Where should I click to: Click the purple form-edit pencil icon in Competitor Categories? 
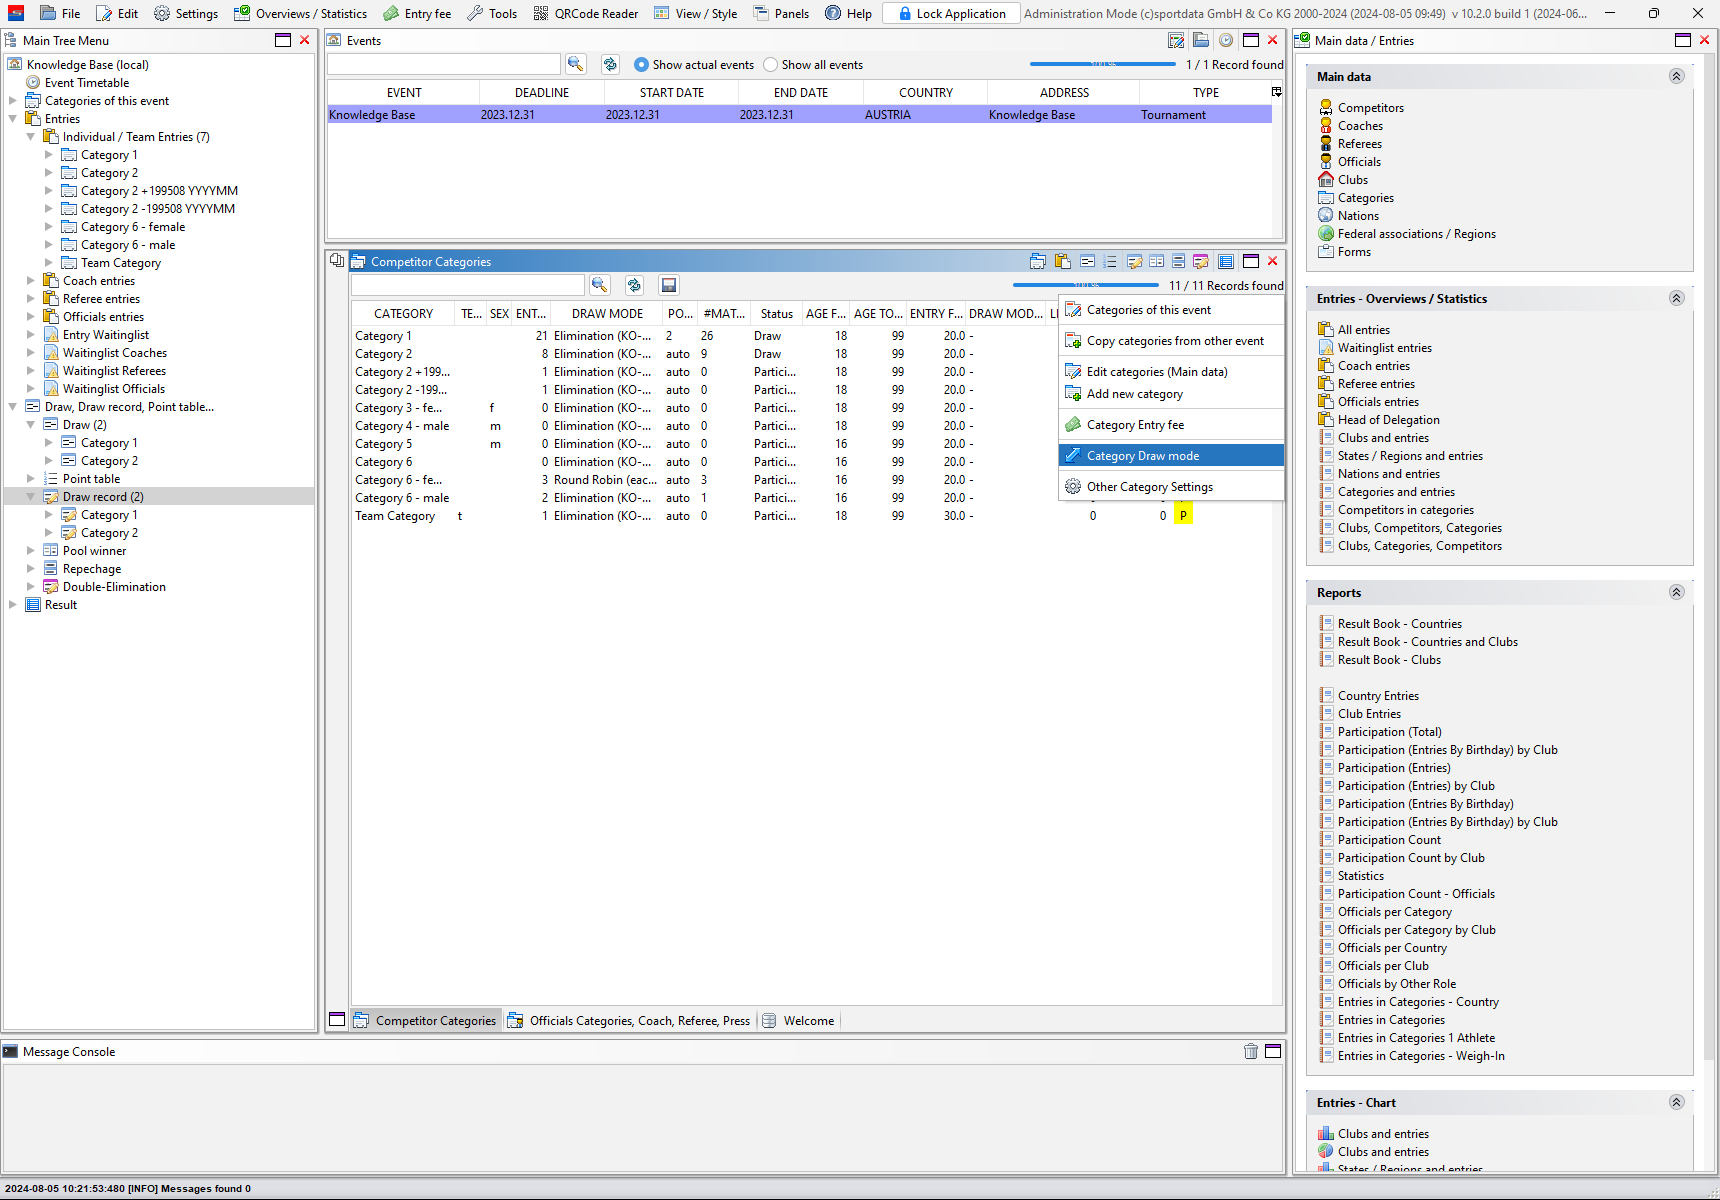point(1201,261)
